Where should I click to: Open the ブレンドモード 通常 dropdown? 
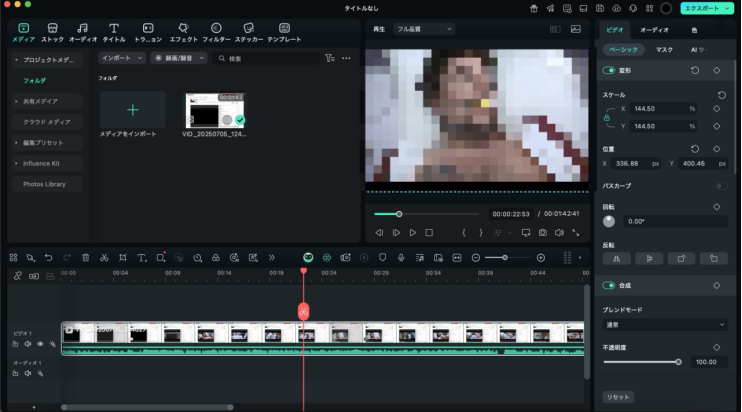(665, 324)
